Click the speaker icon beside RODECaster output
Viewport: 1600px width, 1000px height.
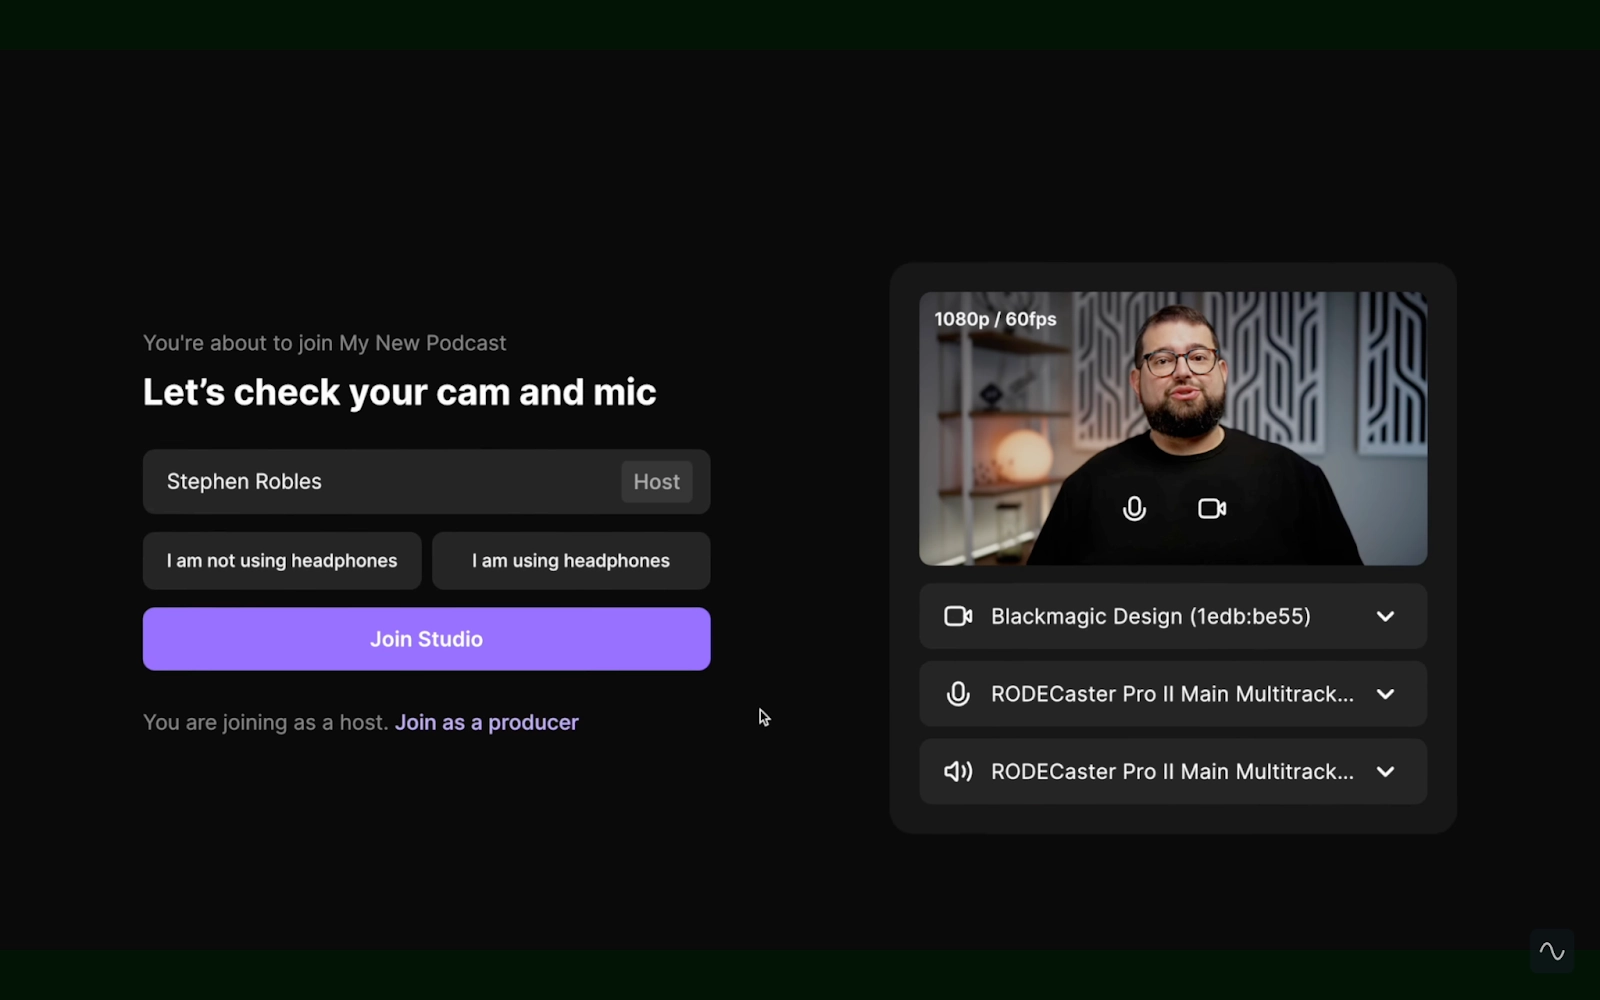[x=957, y=771]
